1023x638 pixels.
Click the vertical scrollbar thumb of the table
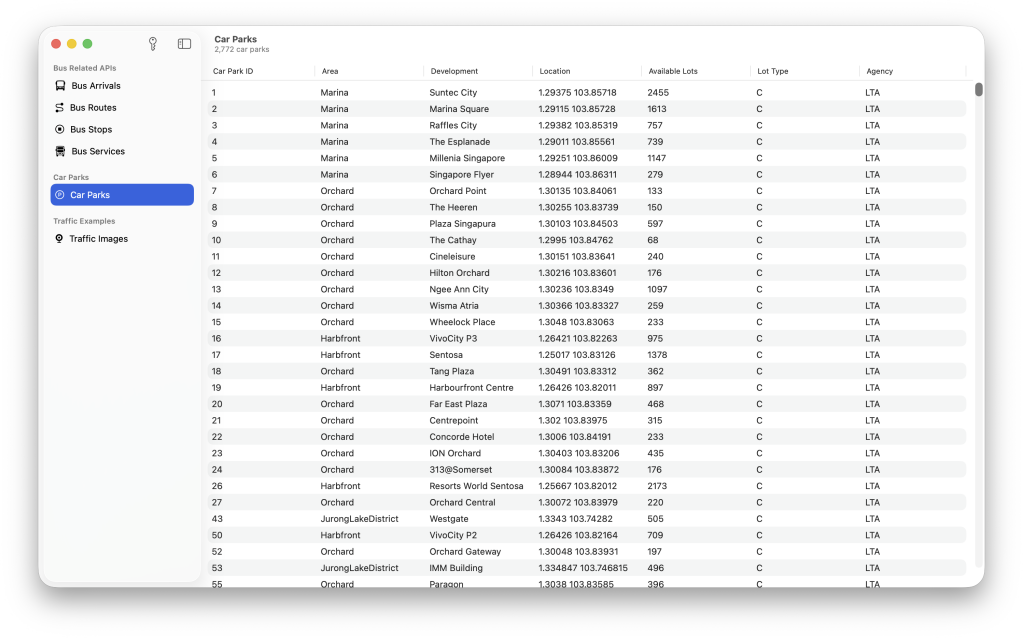979,89
